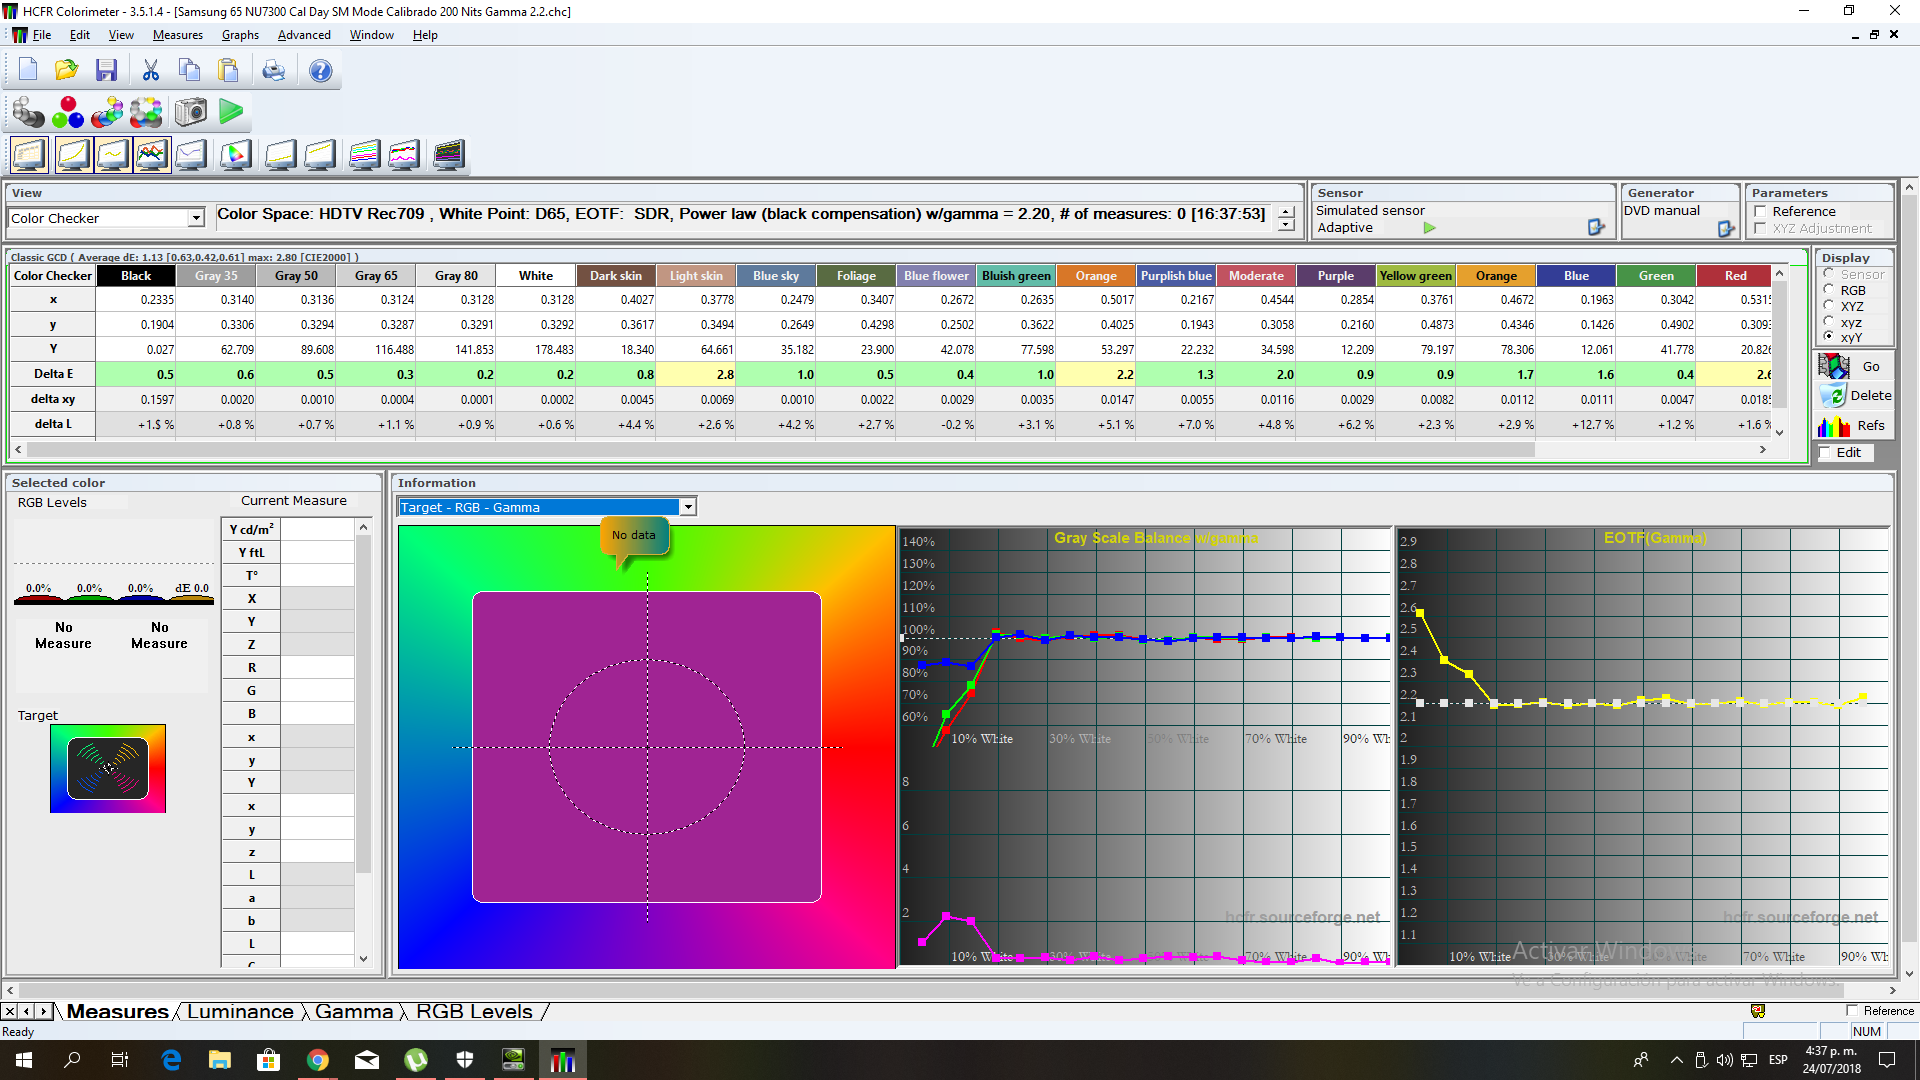1920x1080 pixels.
Task: Click the save floppy disk icon
Action: tap(106, 71)
